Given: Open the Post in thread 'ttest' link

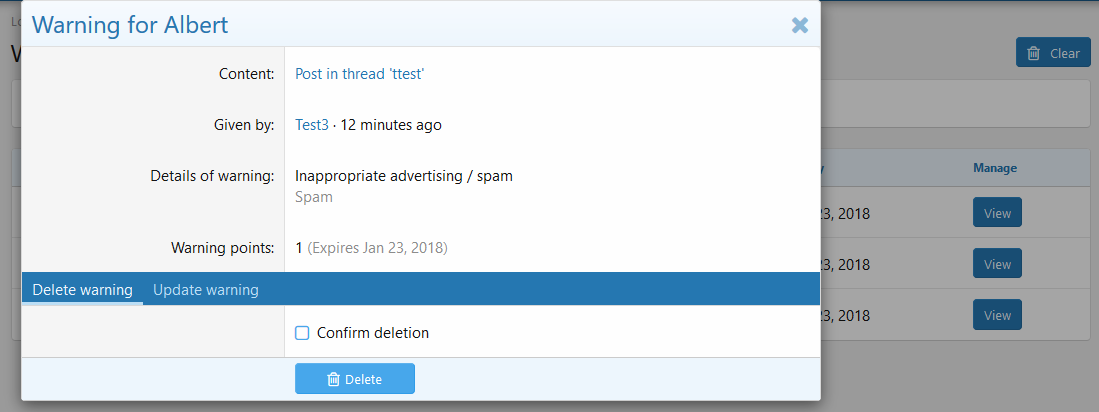Looking at the screenshot, I should 360,74.
